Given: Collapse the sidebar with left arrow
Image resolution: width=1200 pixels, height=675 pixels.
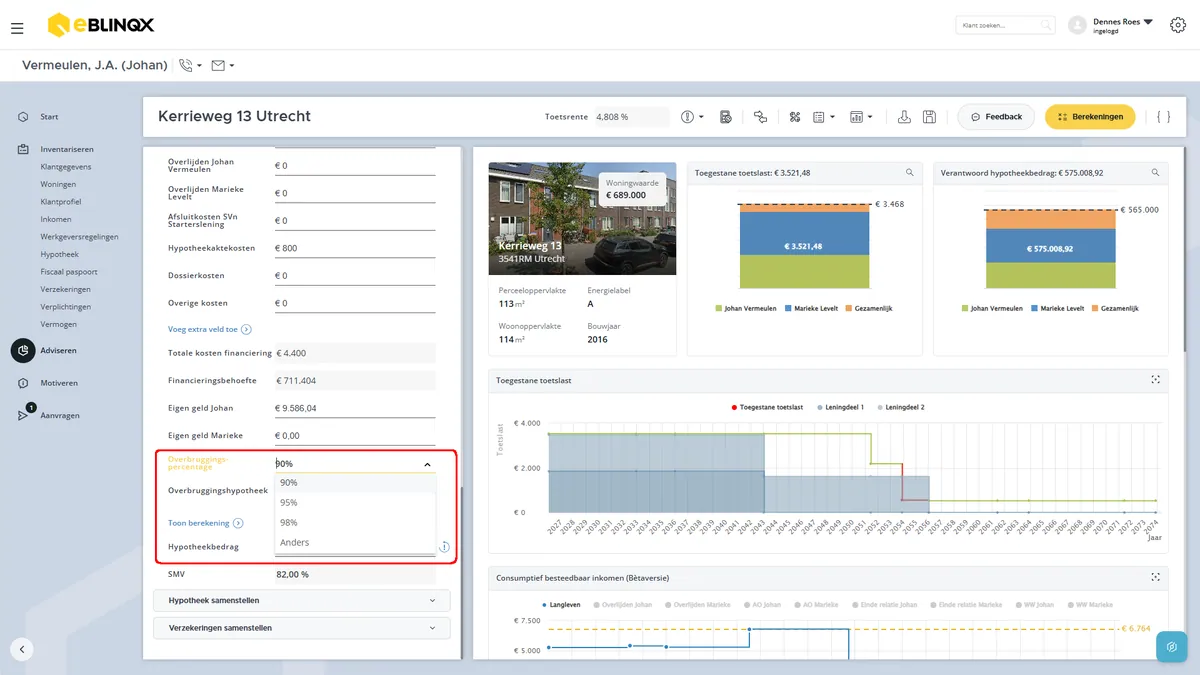Looking at the screenshot, I should (22, 649).
